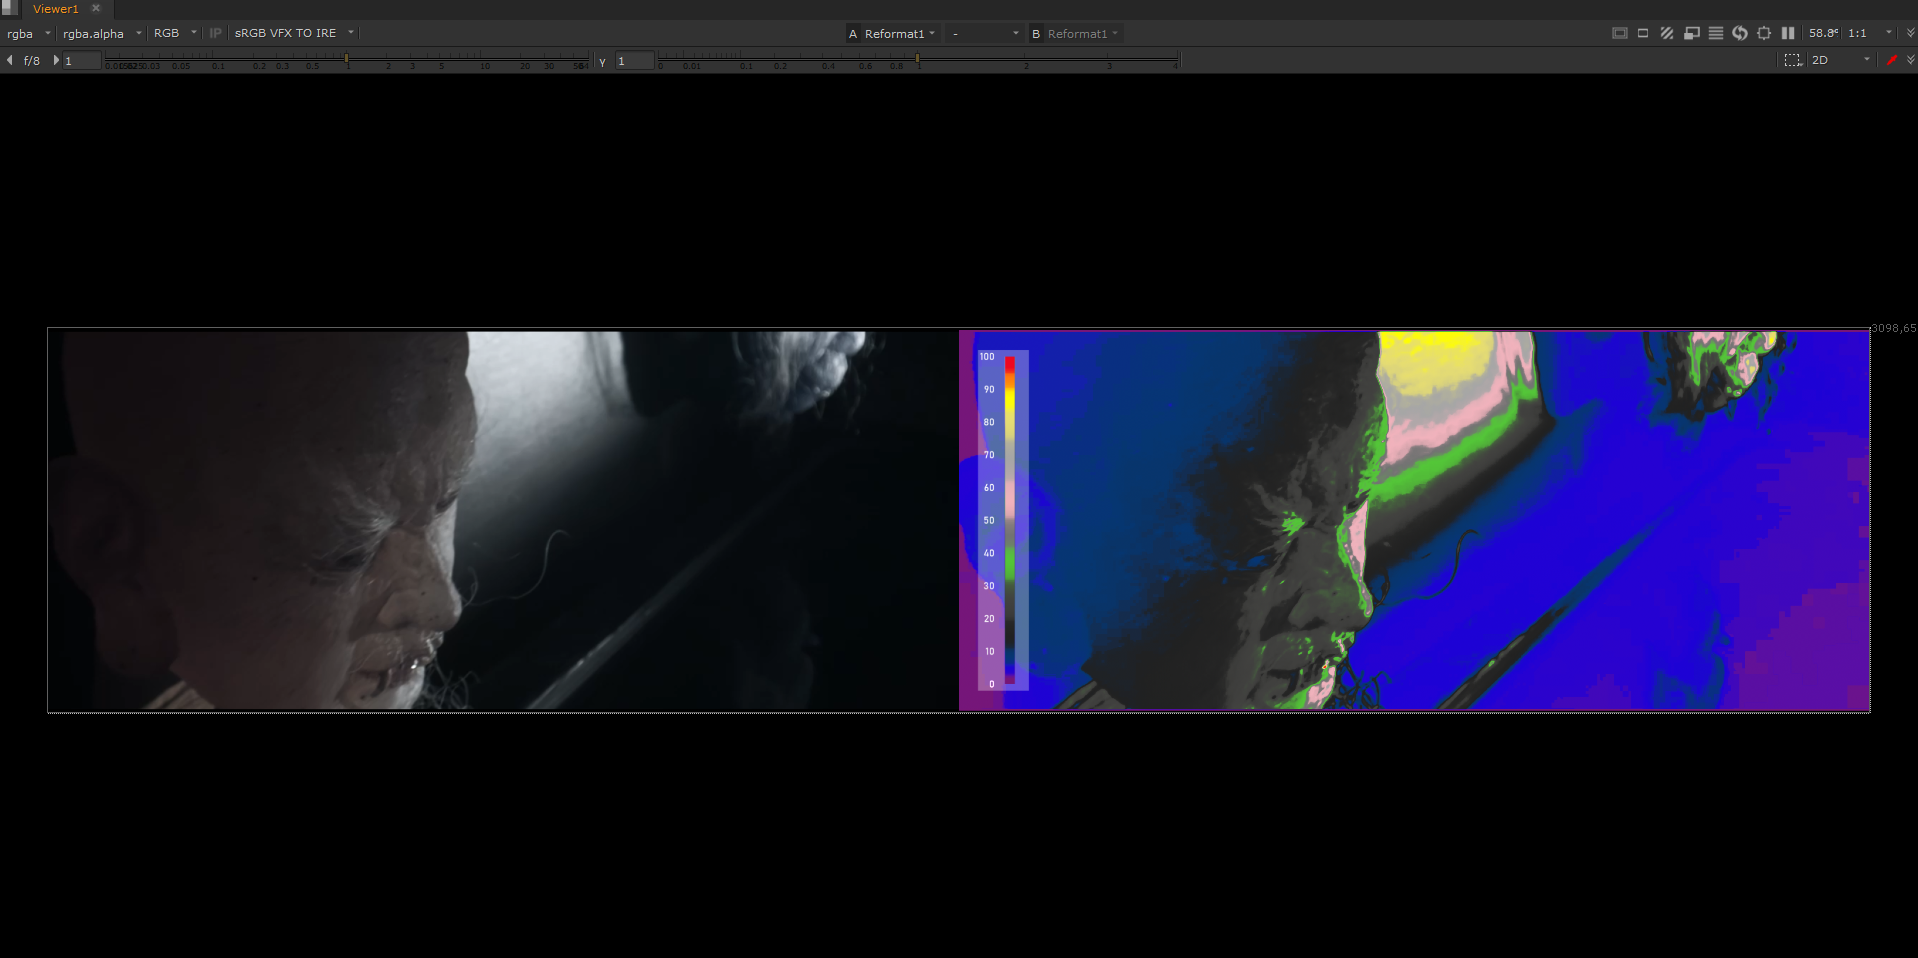This screenshot has height=958, width=1918.
Task: Click the circular arrows refresh icon
Action: coord(1740,33)
